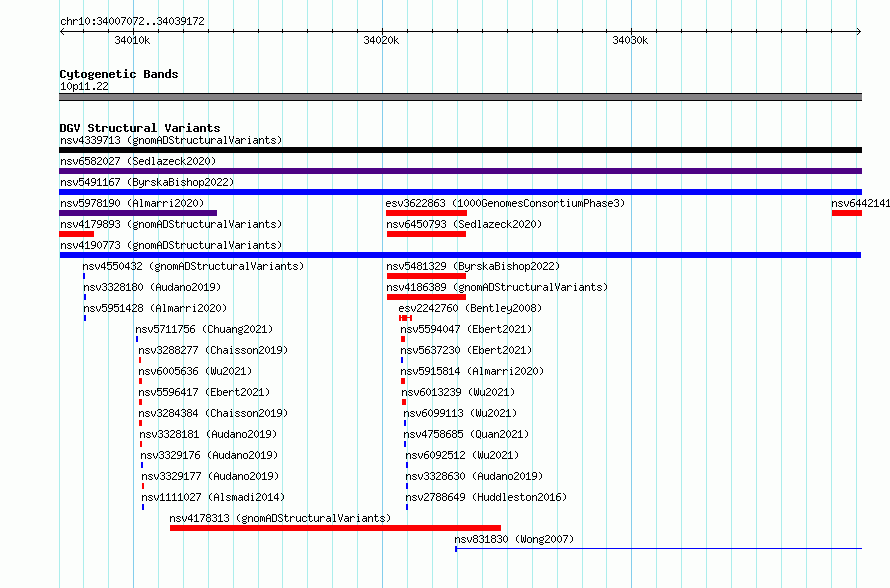Open nsv5951428 (Almarri2020) label
Image resolution: width=890 pixels, height=588 pixels.
pyautogui.click(x=155, y=308)
